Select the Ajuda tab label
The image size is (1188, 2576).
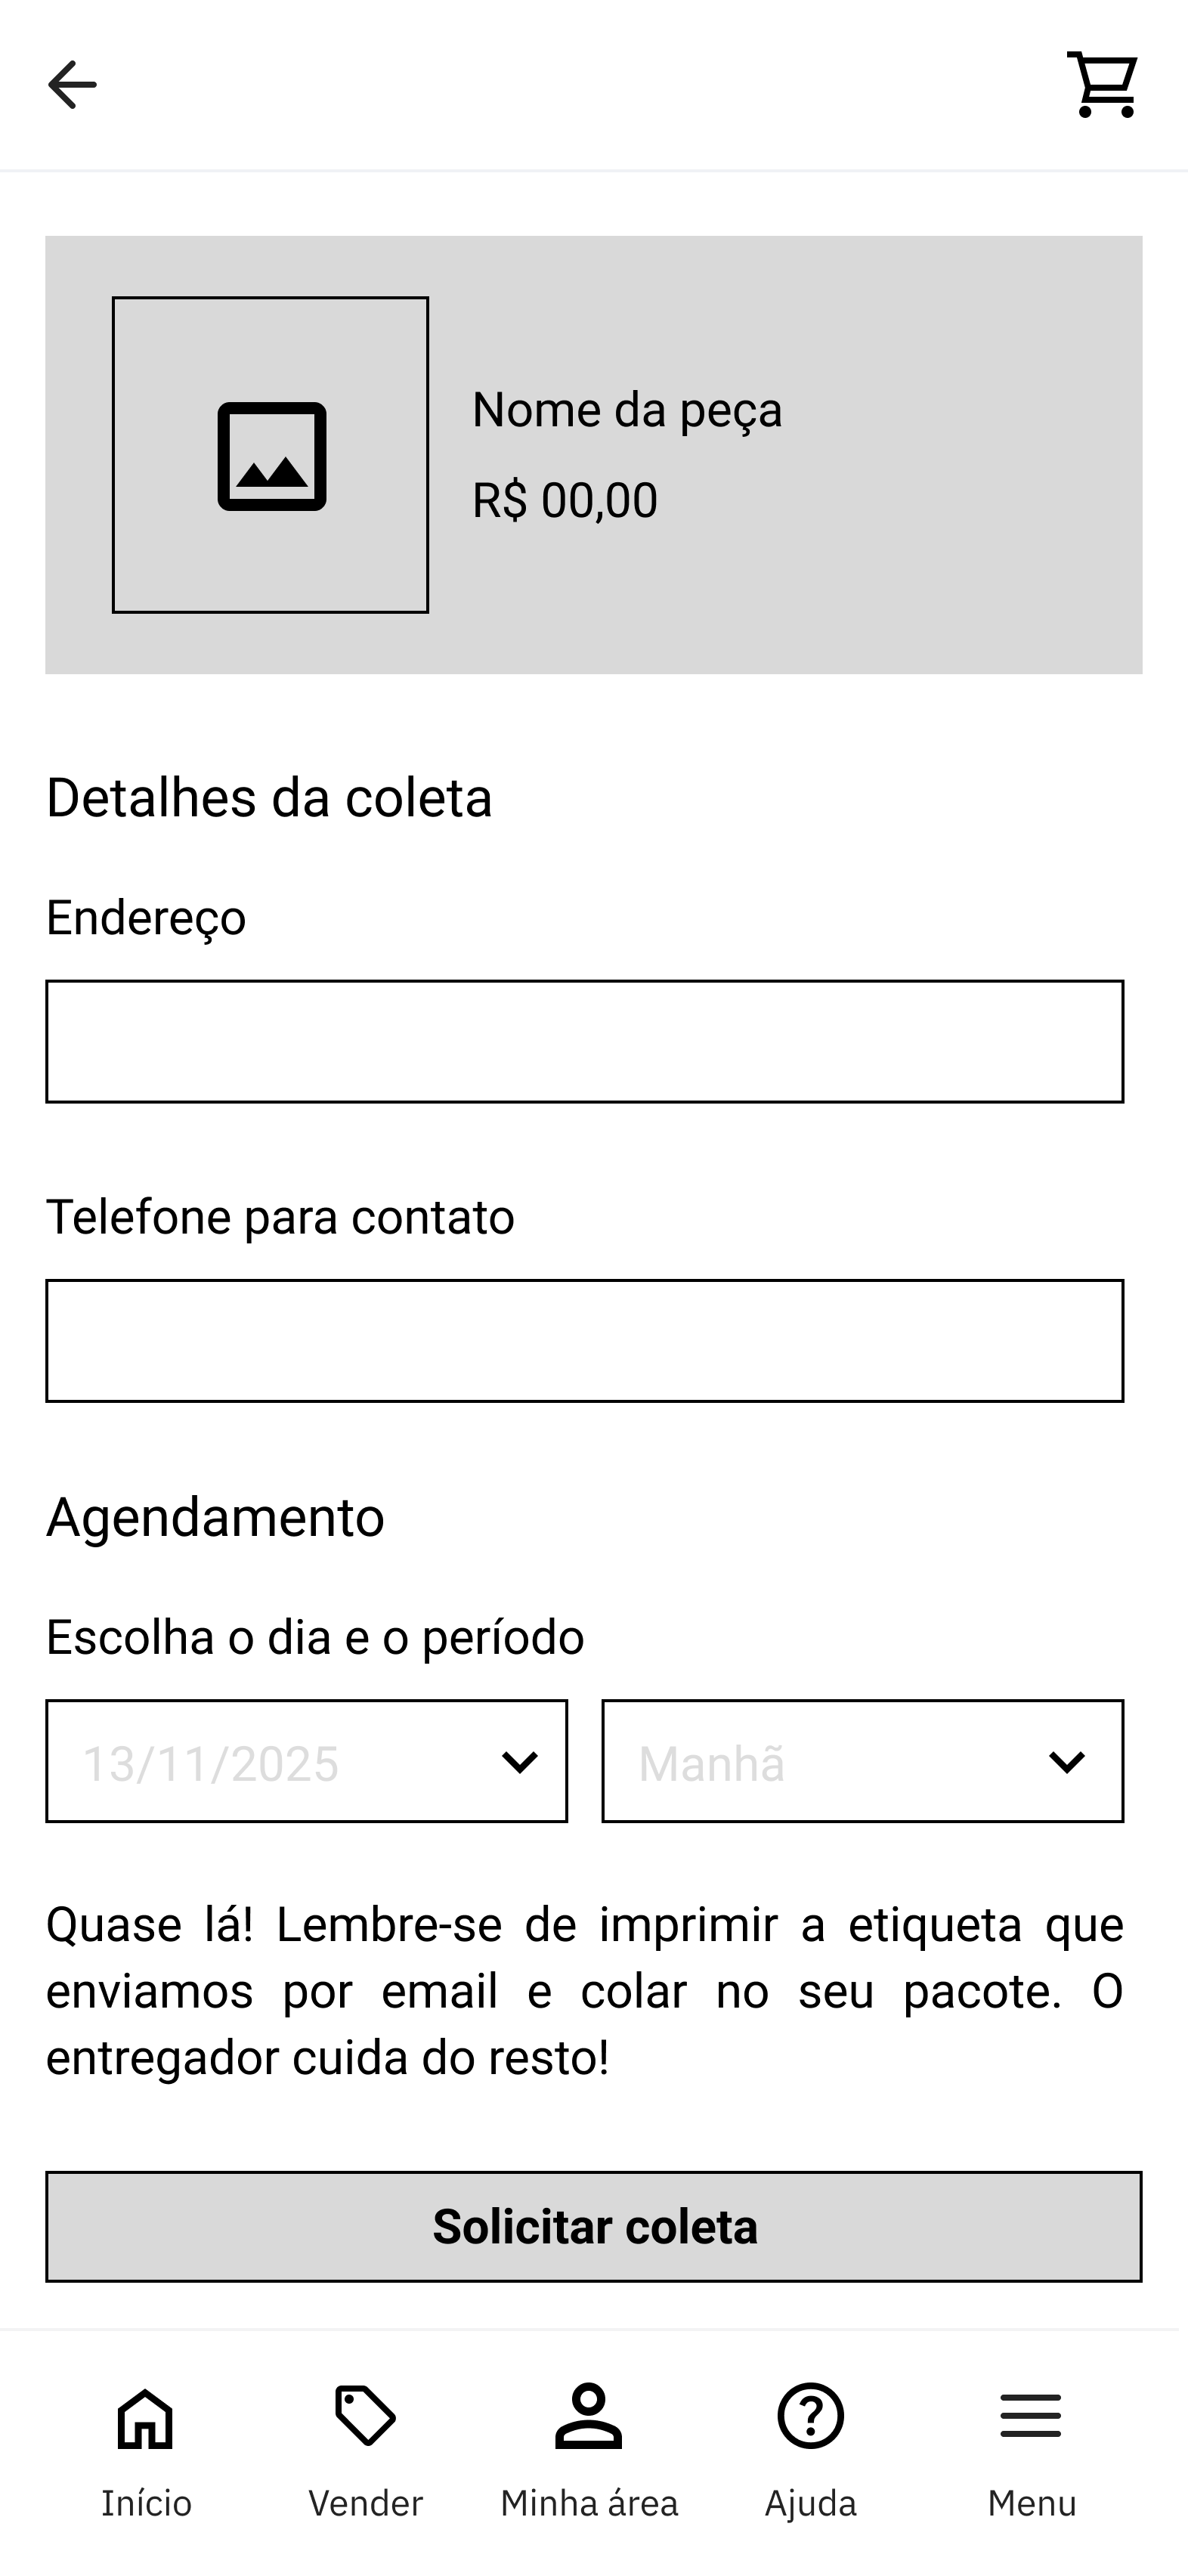(810, 2503)
